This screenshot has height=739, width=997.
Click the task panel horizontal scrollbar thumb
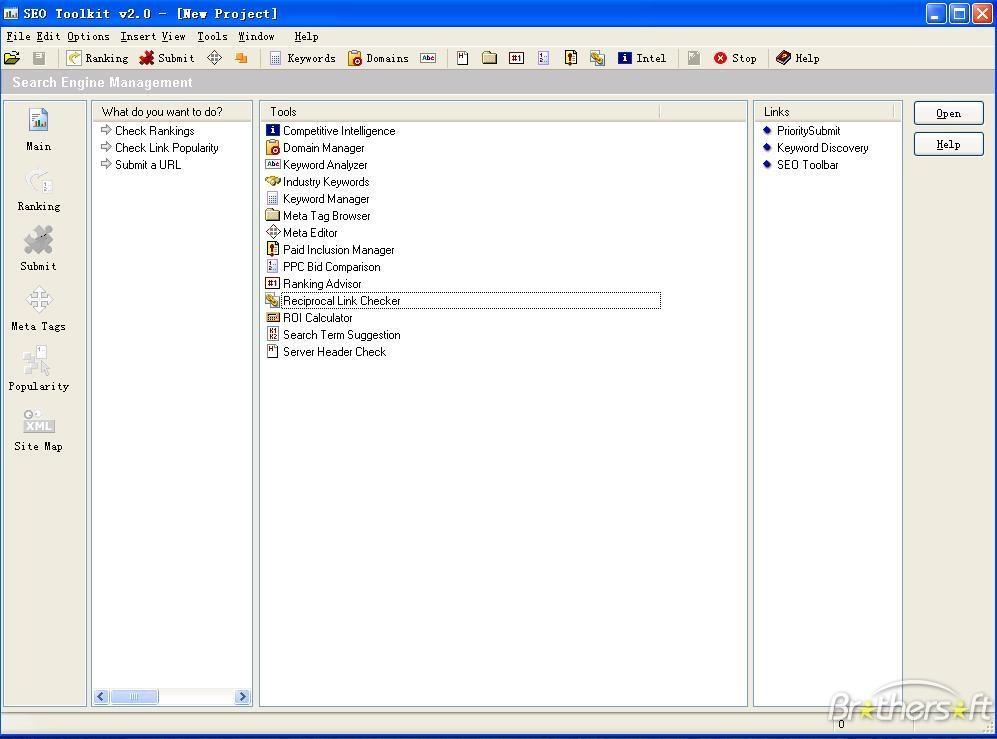[134, 696]
